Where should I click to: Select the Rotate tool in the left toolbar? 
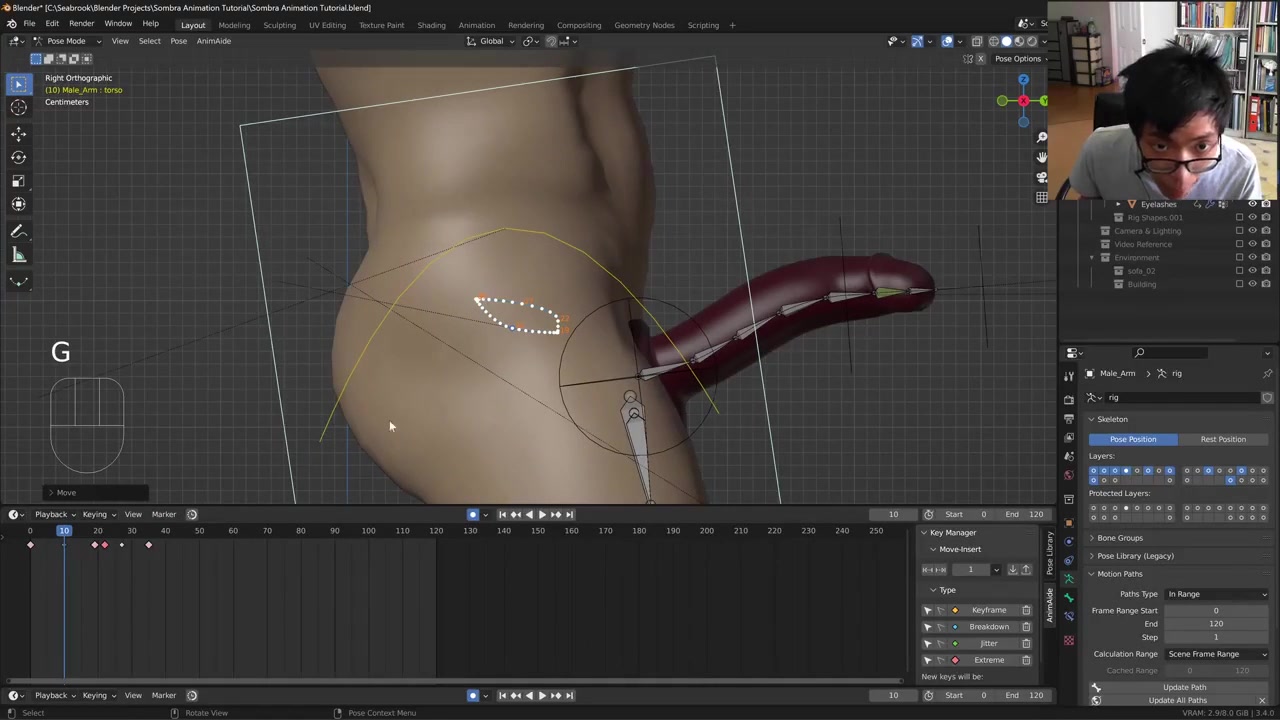18,157
